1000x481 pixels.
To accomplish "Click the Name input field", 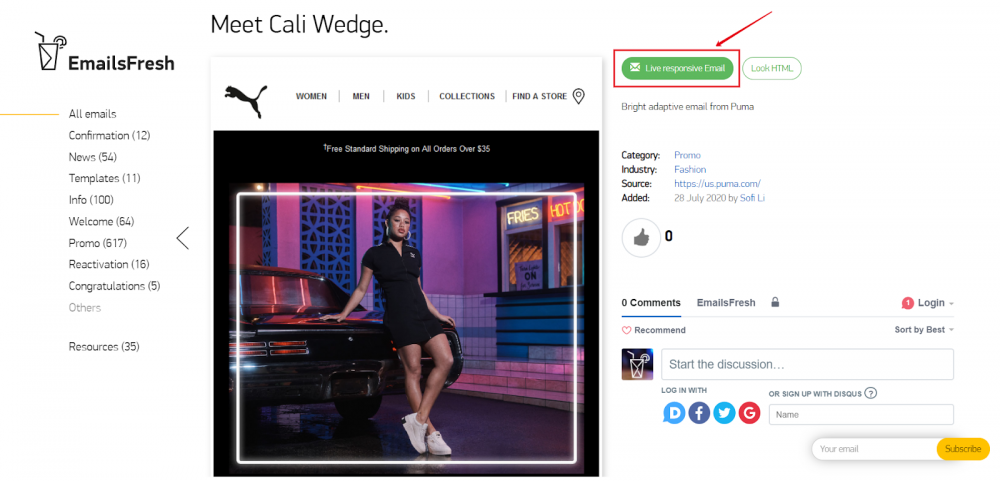I will click(x=862, y=415).
